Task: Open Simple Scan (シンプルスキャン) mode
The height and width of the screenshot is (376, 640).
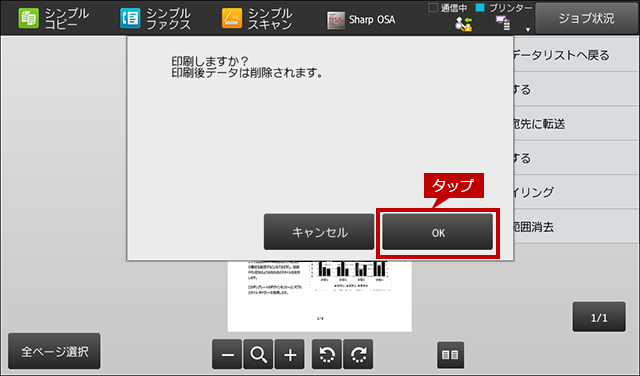Action: tap(257, 19)
